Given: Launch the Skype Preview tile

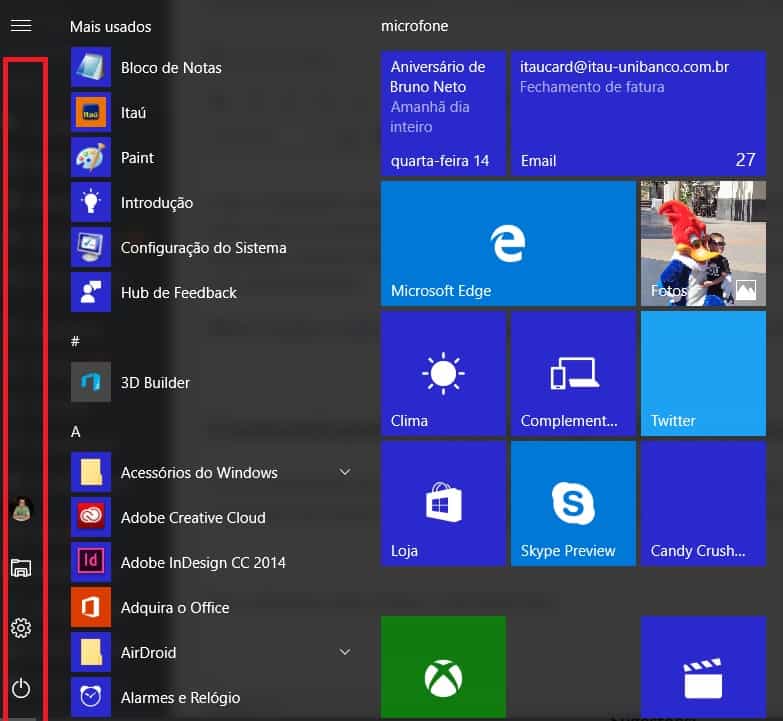Looking at the screenshot, I should (x=573, y=503).
